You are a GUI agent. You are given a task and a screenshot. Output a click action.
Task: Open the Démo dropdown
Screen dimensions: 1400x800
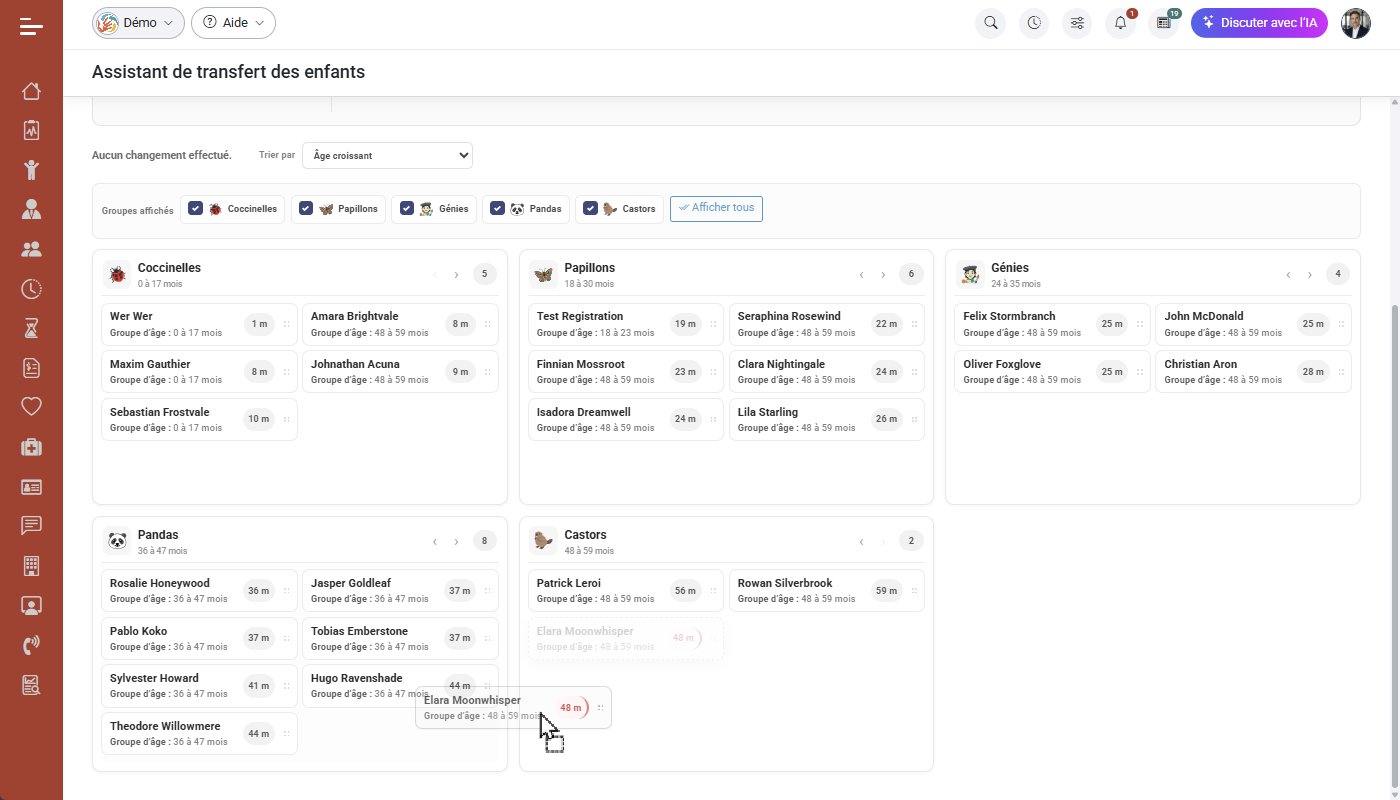[138, 23]
